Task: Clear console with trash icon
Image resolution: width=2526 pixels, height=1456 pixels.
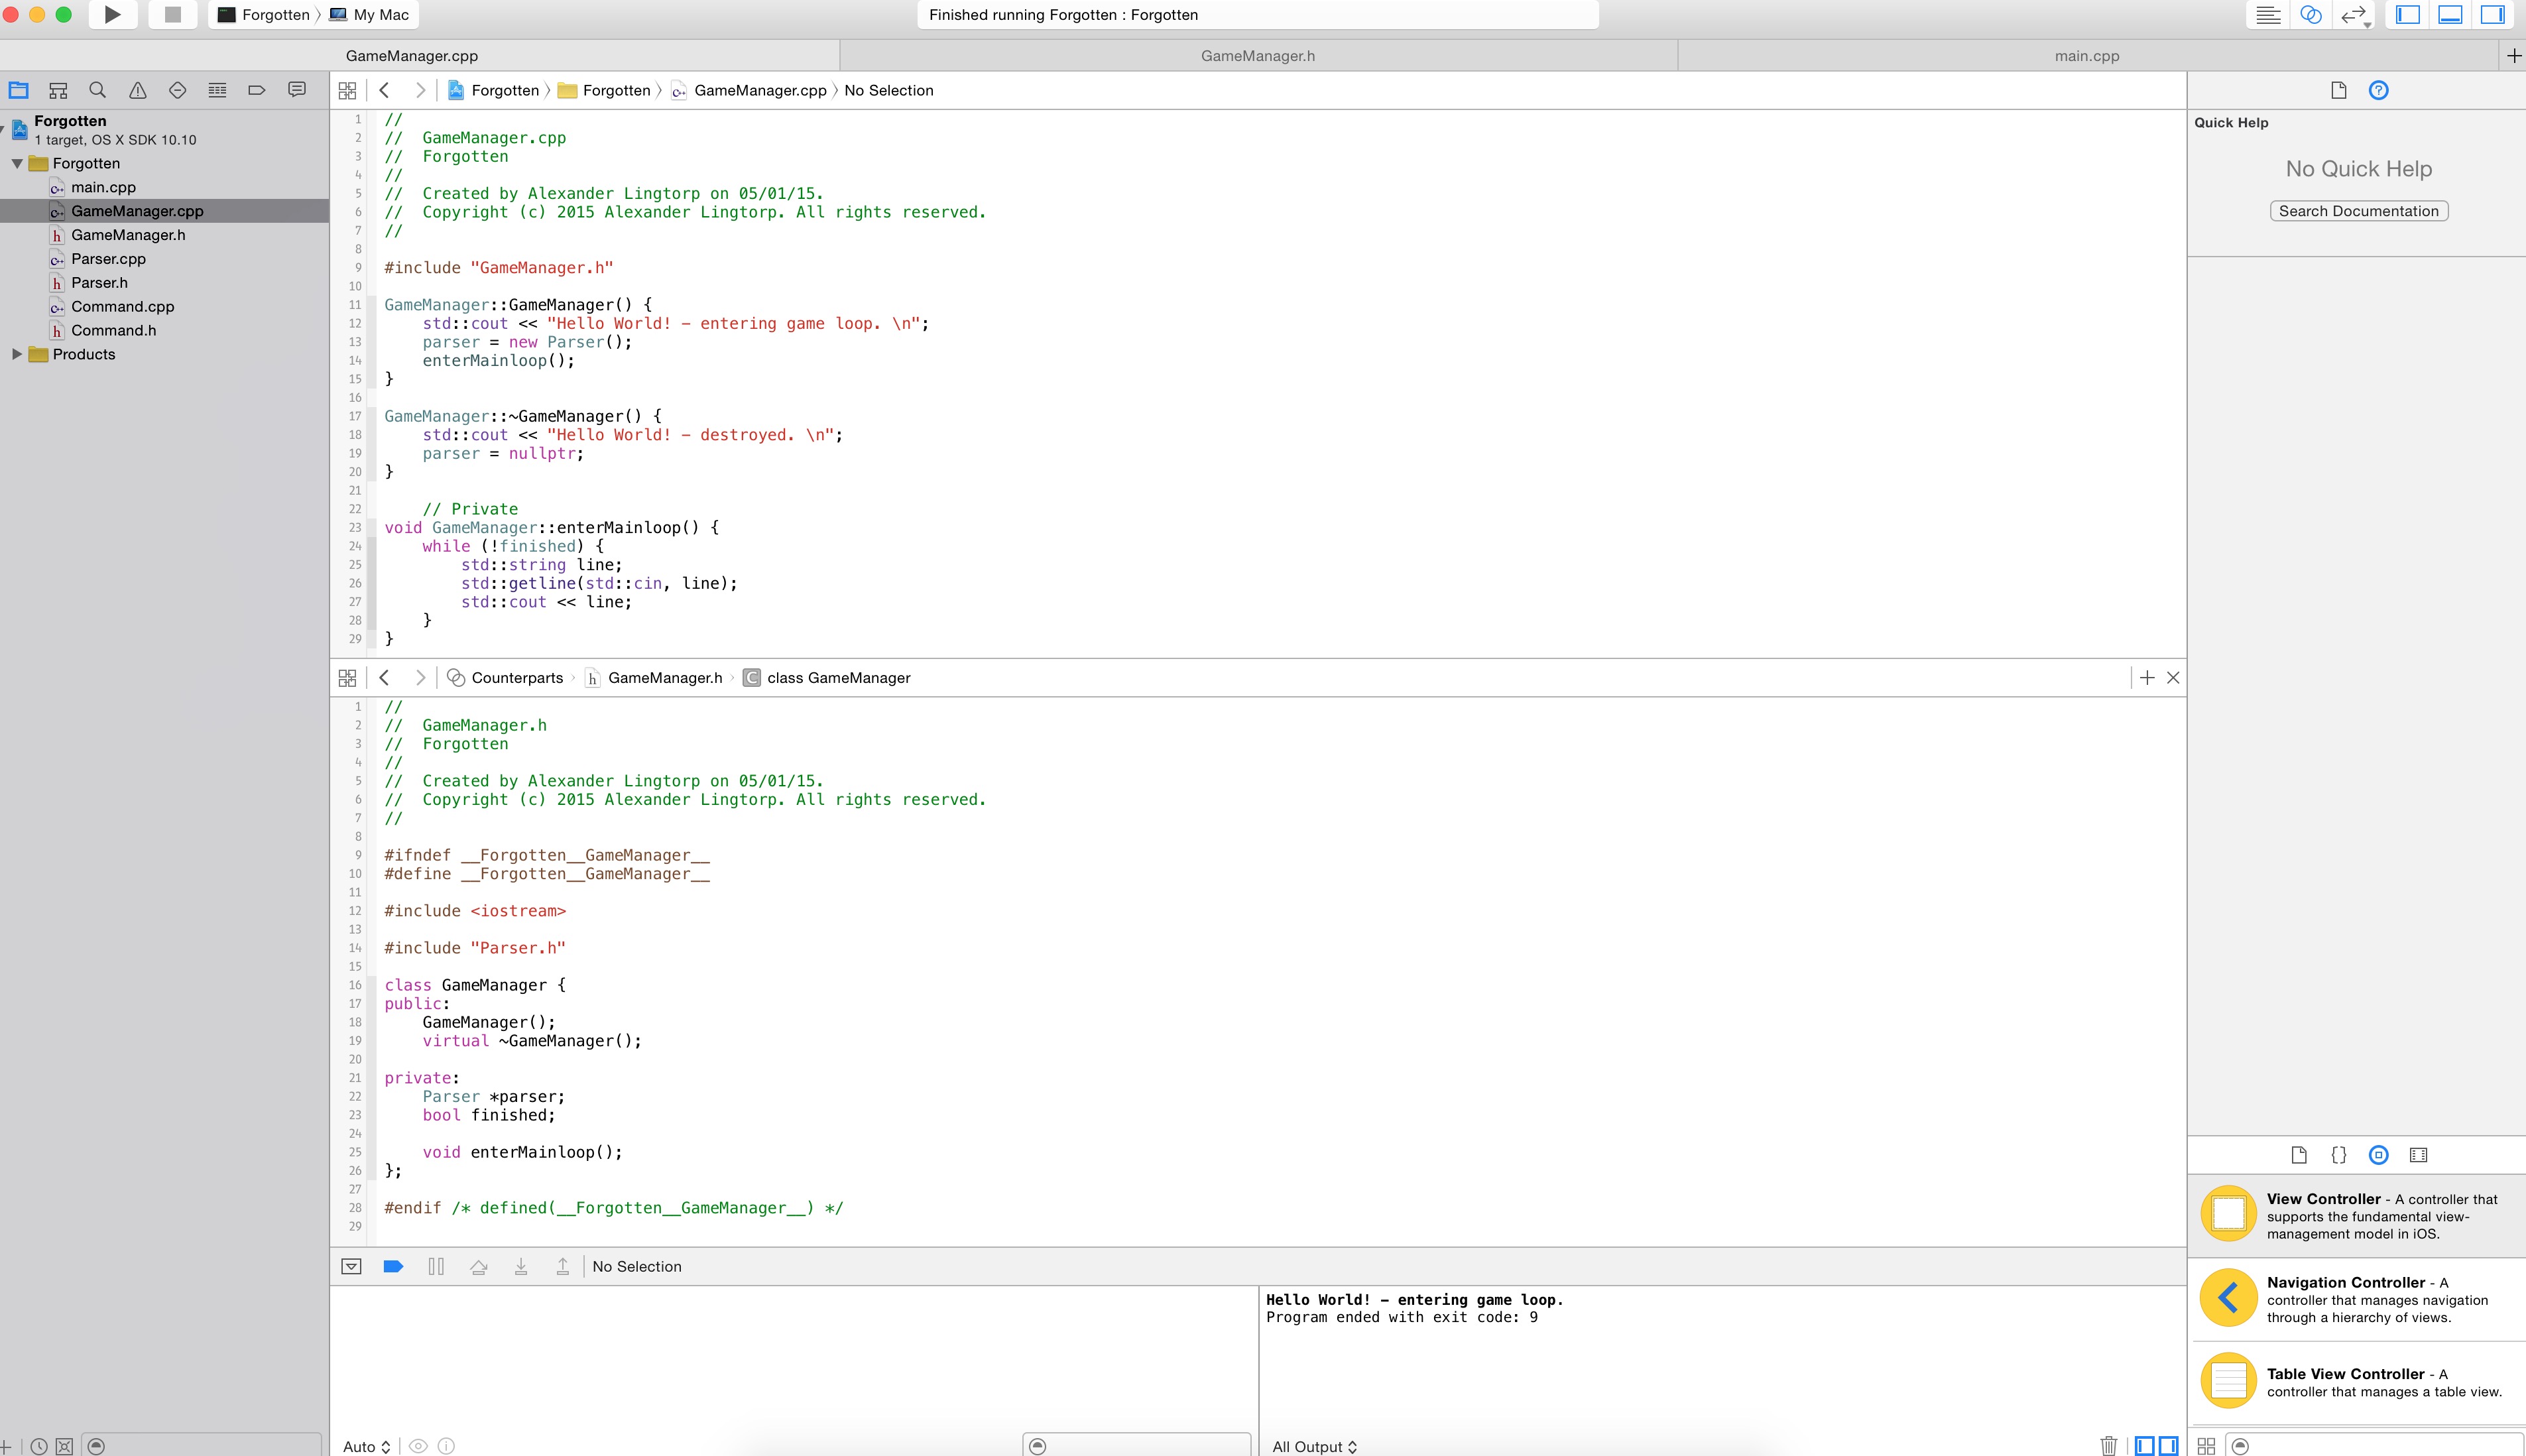Action: (x=2108, y=1445)
